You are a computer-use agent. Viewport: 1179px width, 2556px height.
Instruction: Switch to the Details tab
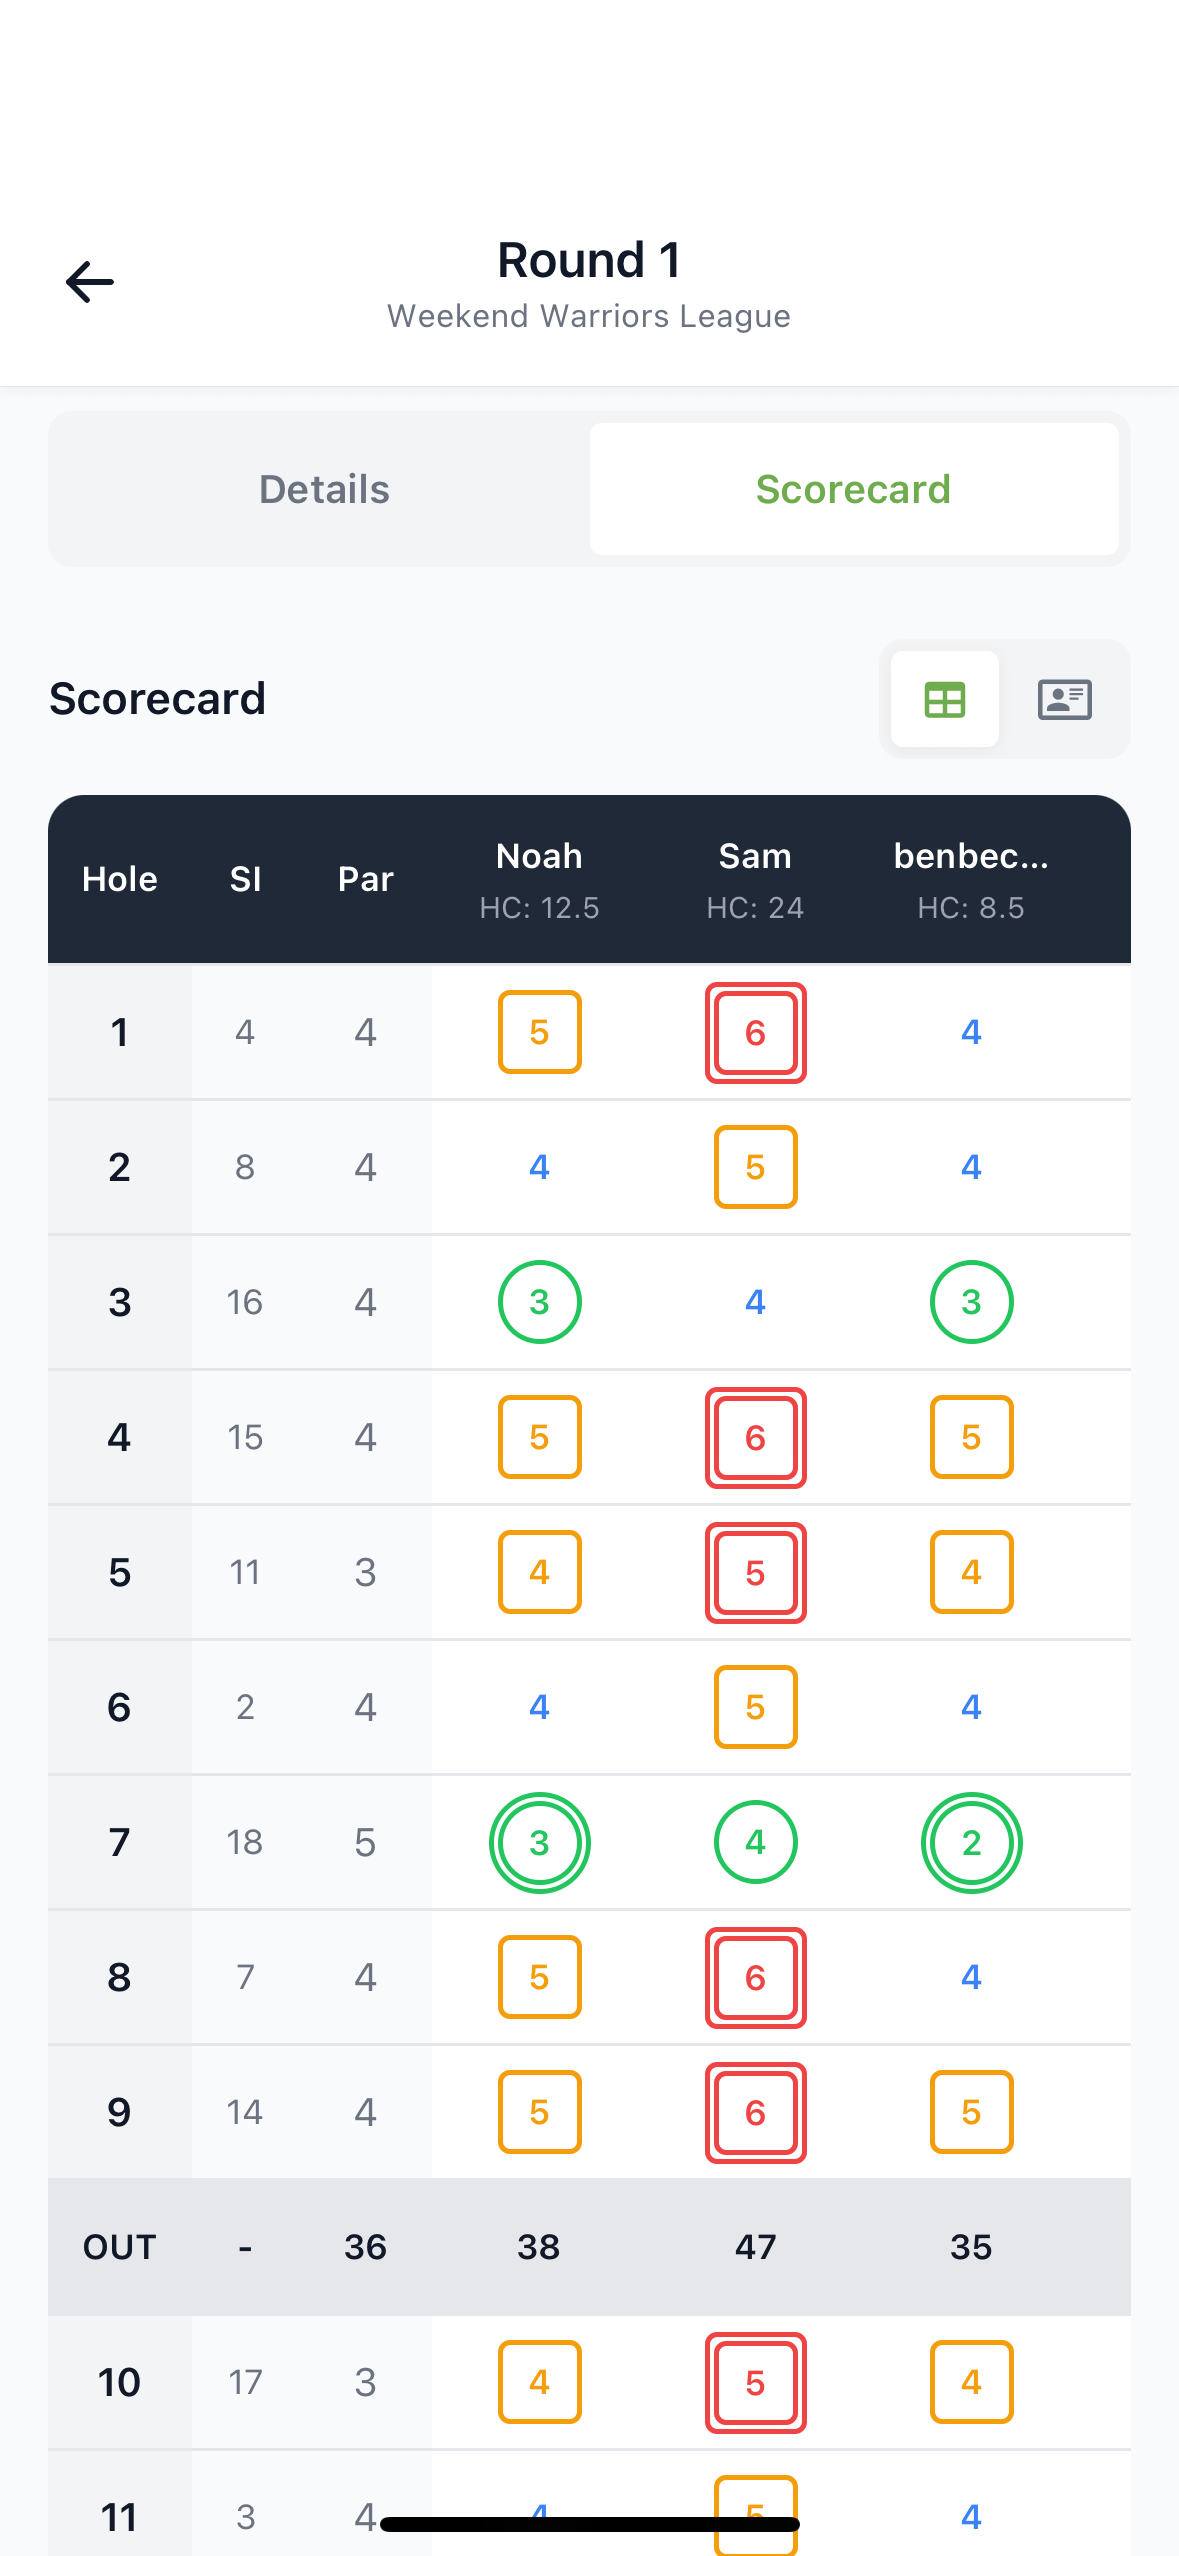tap(324, 489)
